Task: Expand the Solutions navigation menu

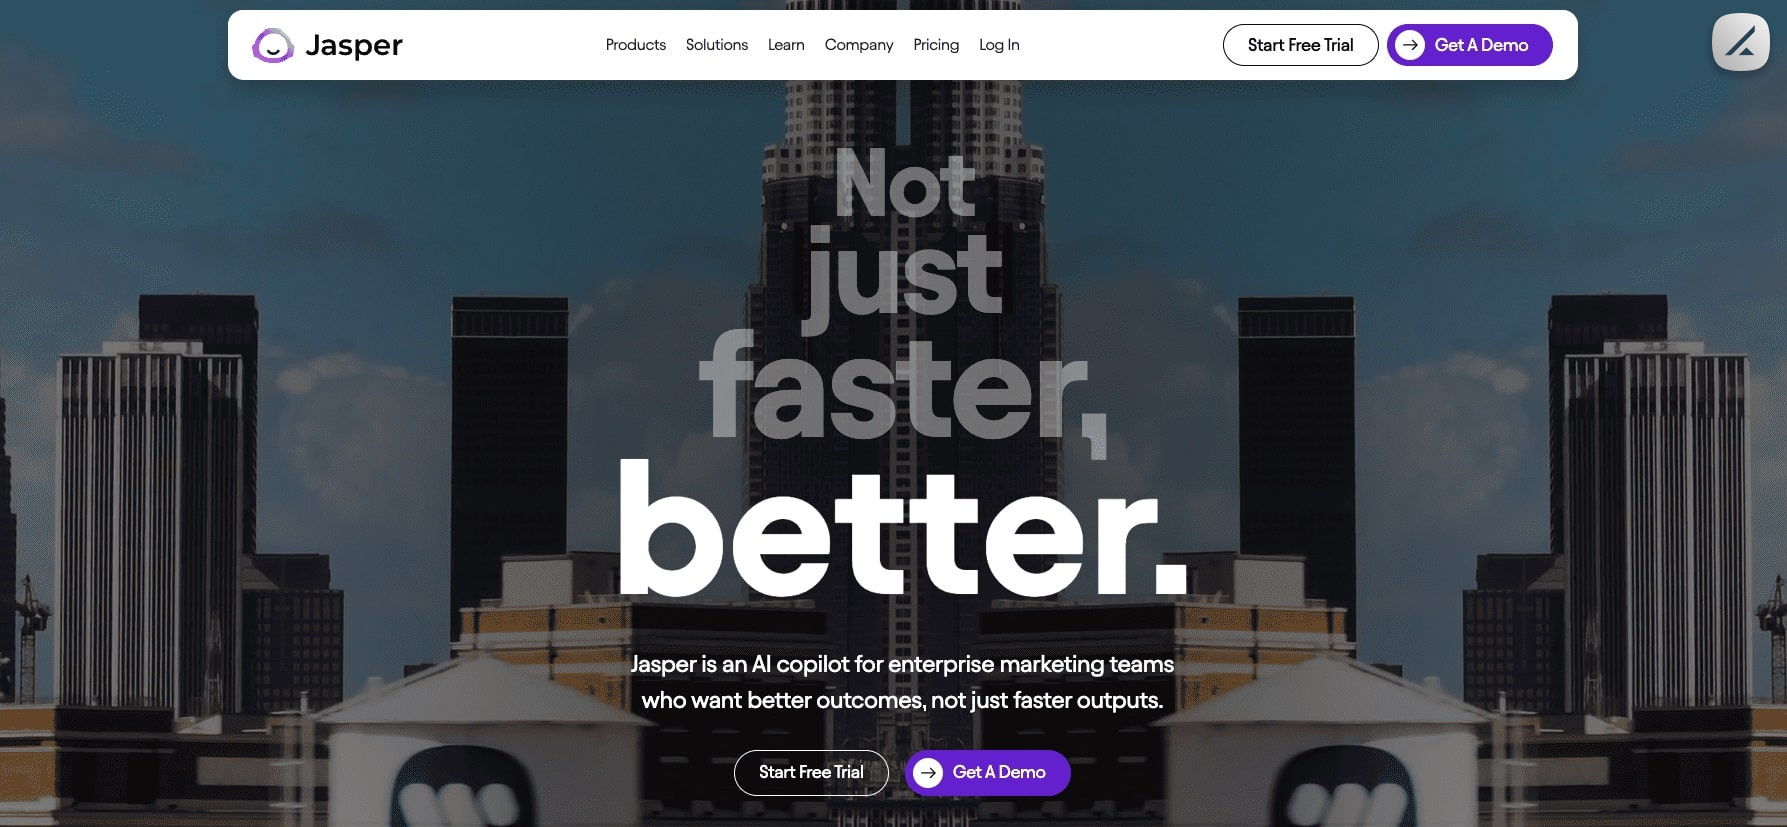Action: [x=717, y=45]
